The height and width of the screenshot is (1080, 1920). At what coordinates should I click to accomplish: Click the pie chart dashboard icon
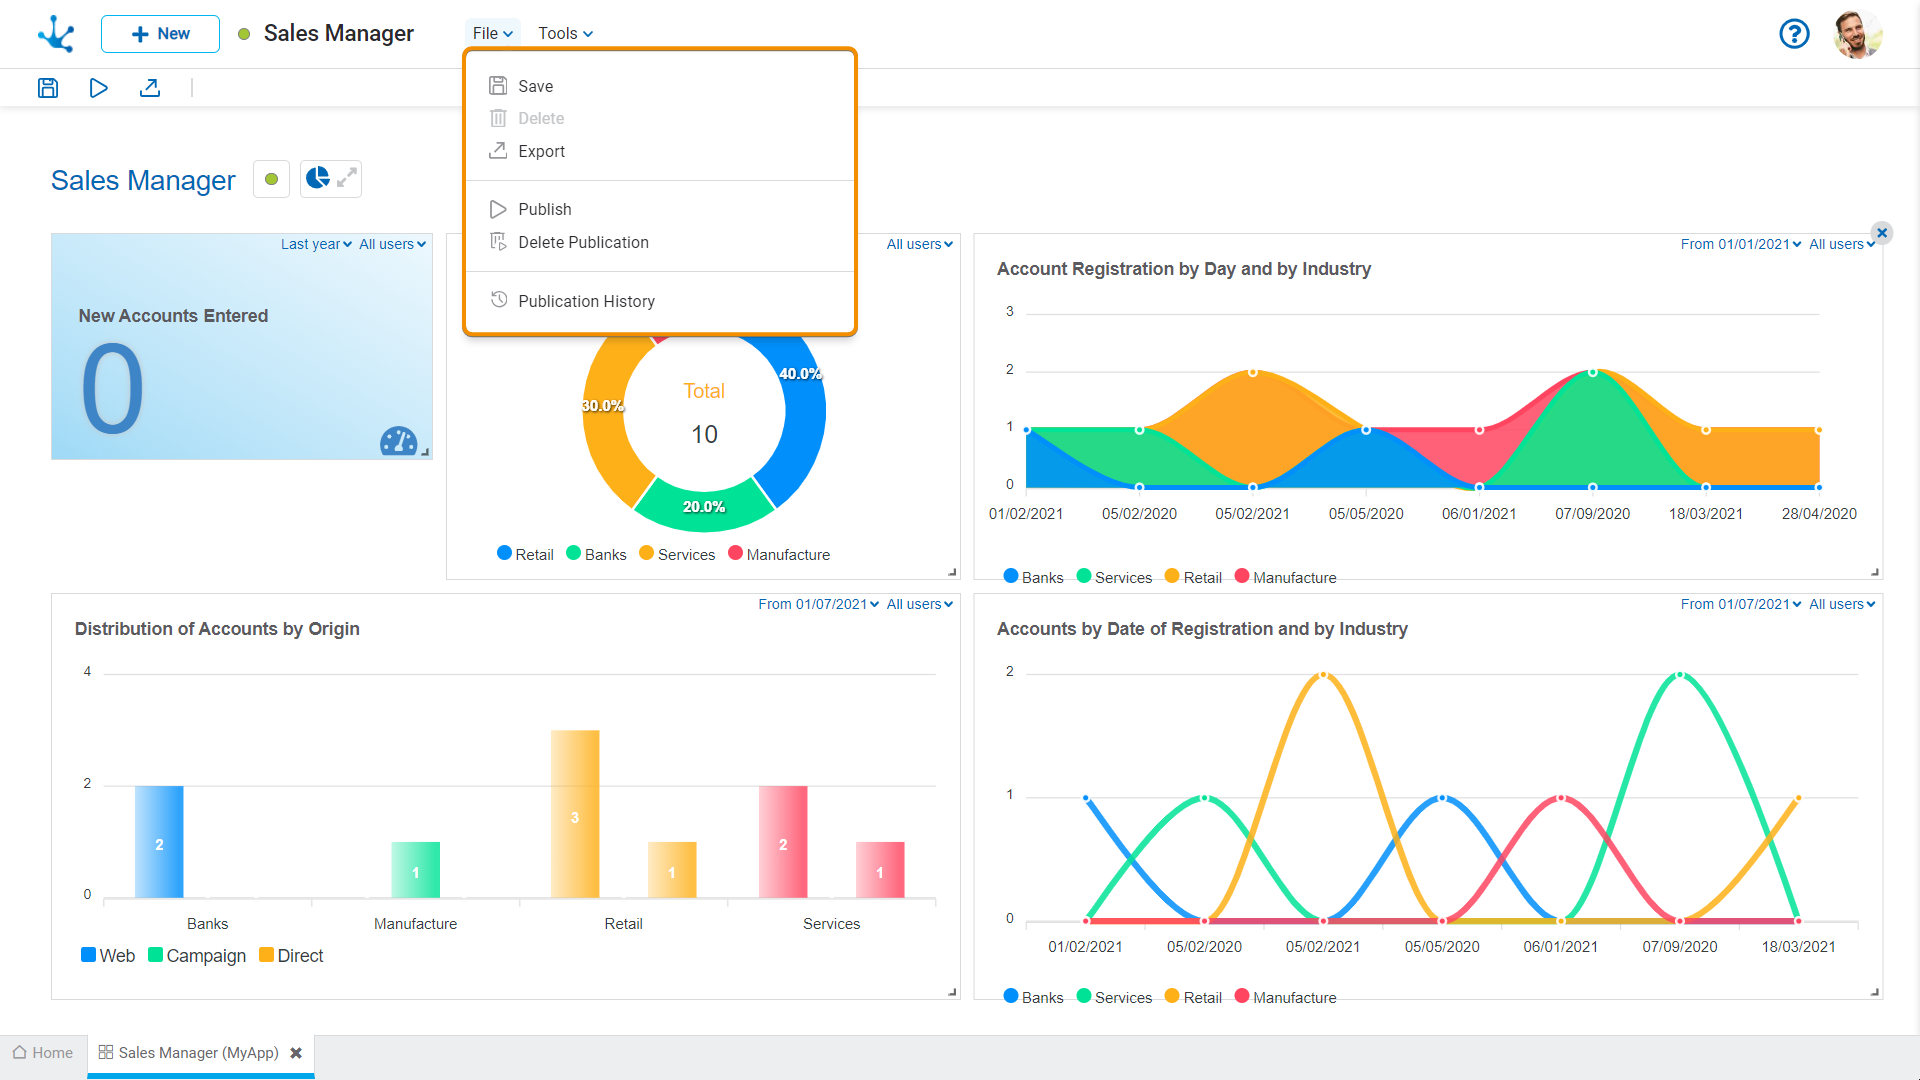point(317,178)
